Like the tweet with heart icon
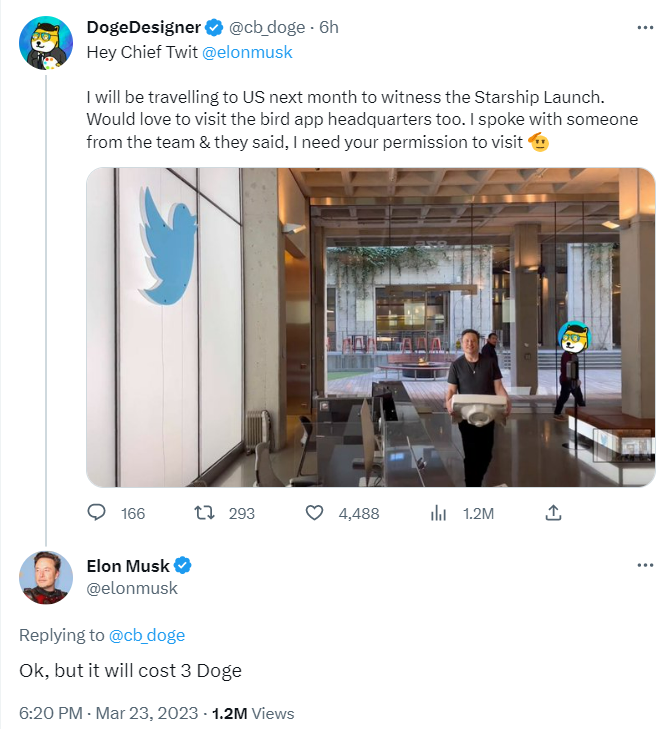The height and width of the screenshot is (729, 671). [x=314, y=513]
